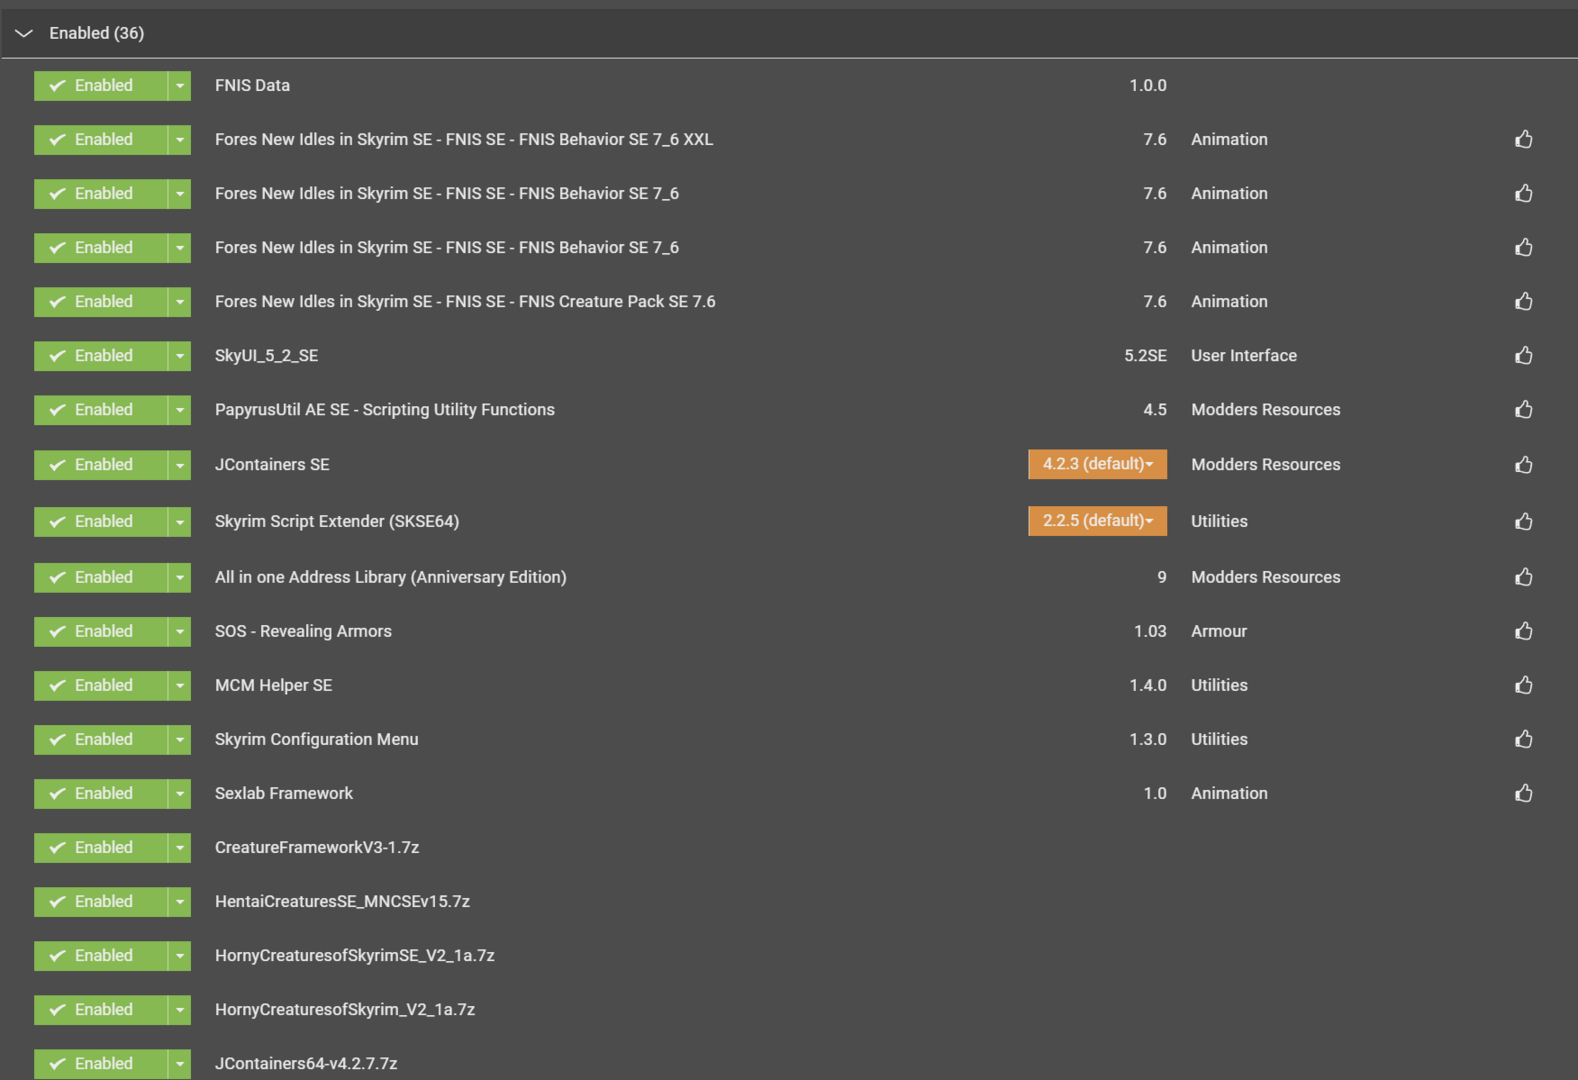1578x1080 pixels.
Task: Click Utilities category in SKSE64 row
Action: [x=1219, y=521]
